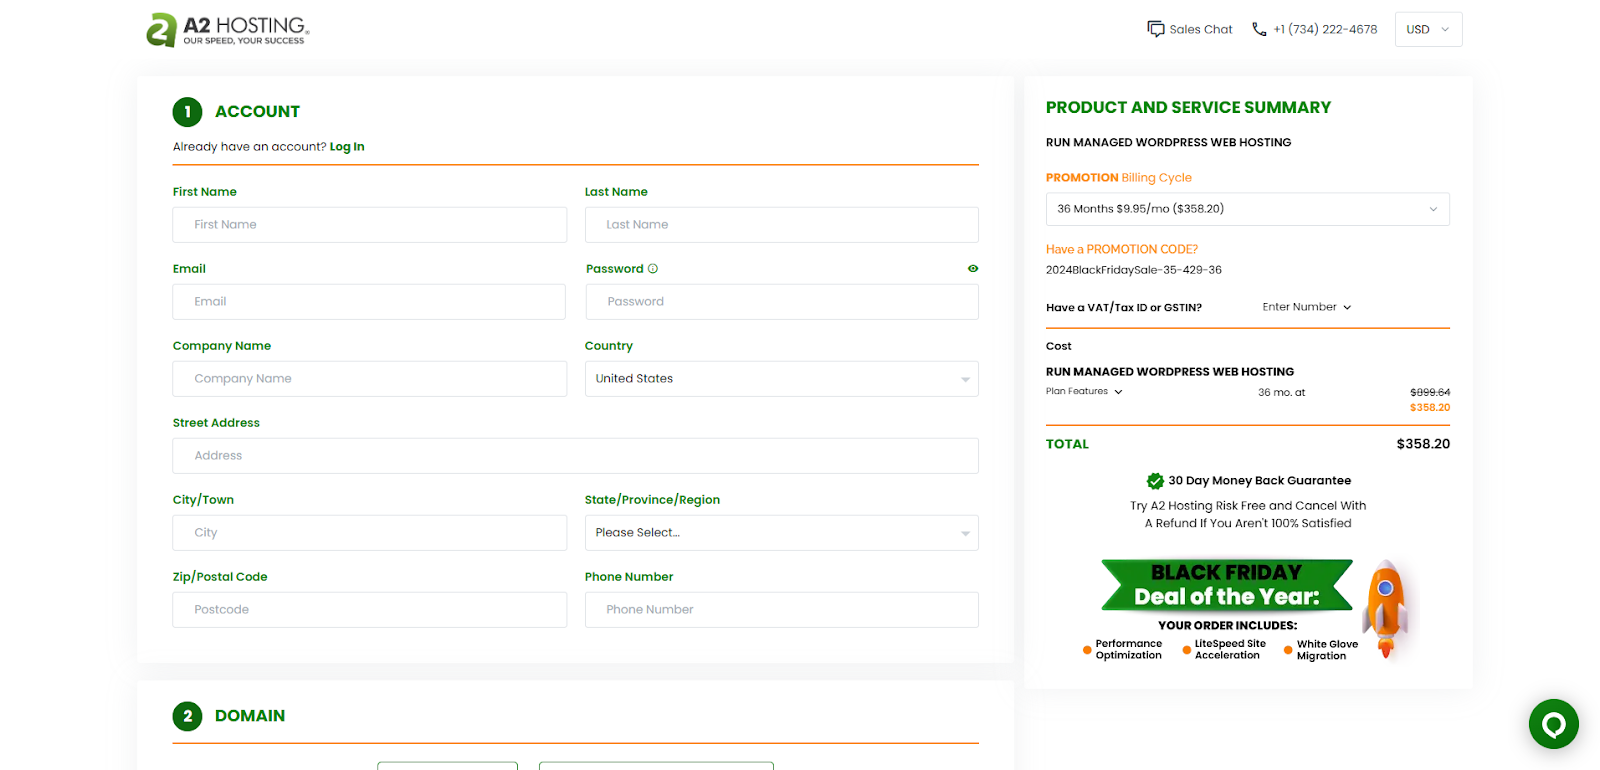This screenshot has width=1600, height=770.
Task: Click the 30 Day Money Back Guarantee text
Action: [x=1259, y=481]
